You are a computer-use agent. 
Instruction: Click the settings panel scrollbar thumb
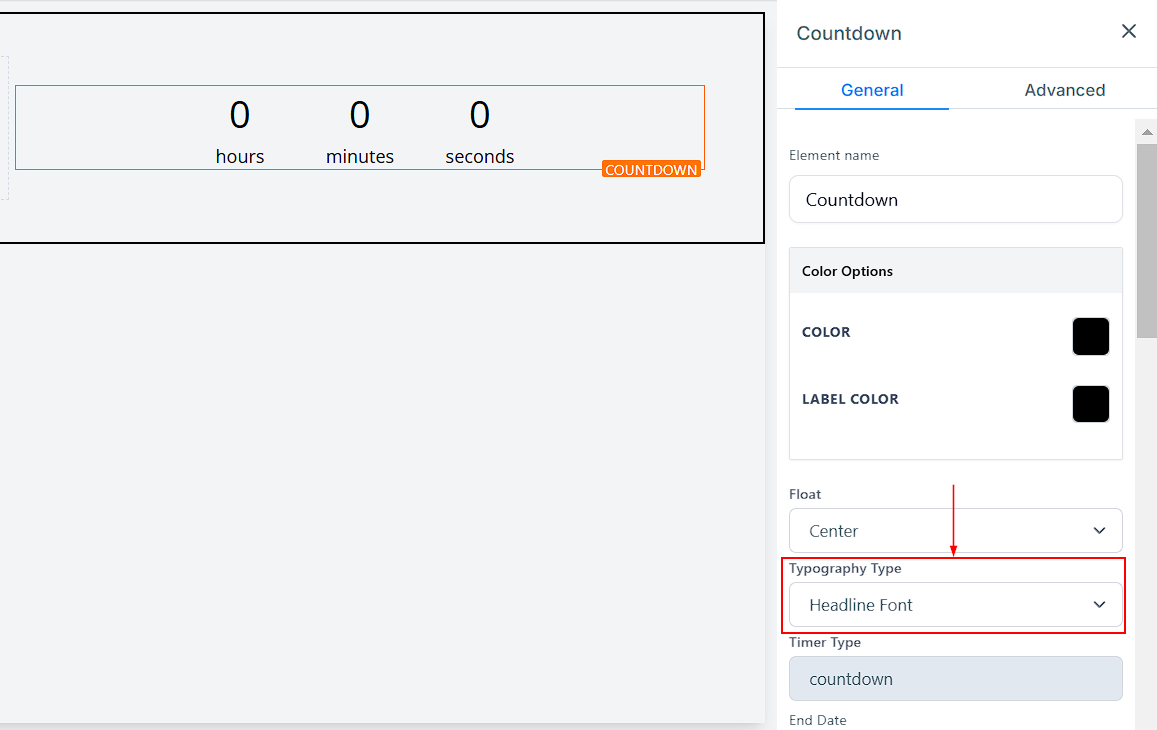point(1146,240)
